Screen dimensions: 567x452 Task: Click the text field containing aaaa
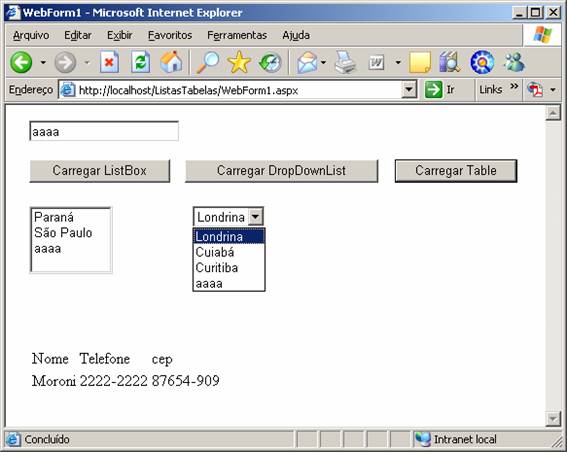pos(104,131)
